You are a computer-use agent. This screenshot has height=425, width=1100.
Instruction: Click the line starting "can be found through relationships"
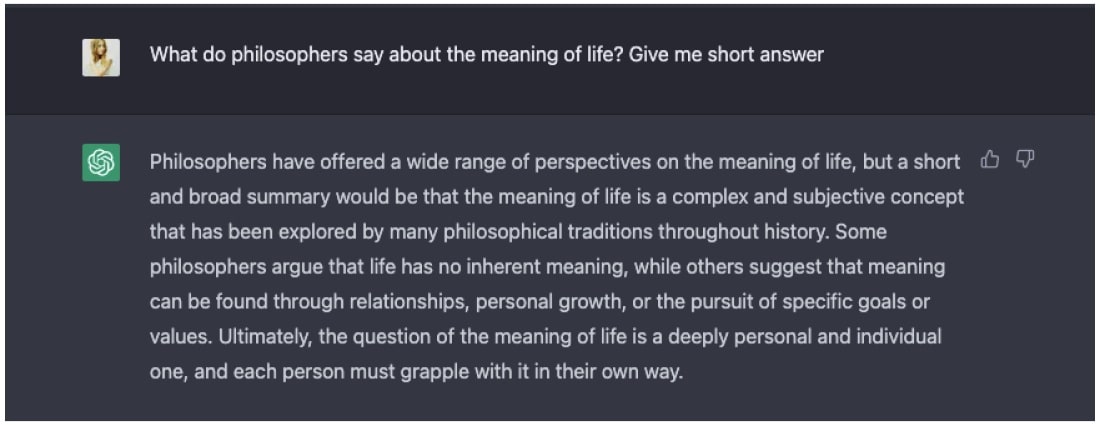(x=539, y=302)
